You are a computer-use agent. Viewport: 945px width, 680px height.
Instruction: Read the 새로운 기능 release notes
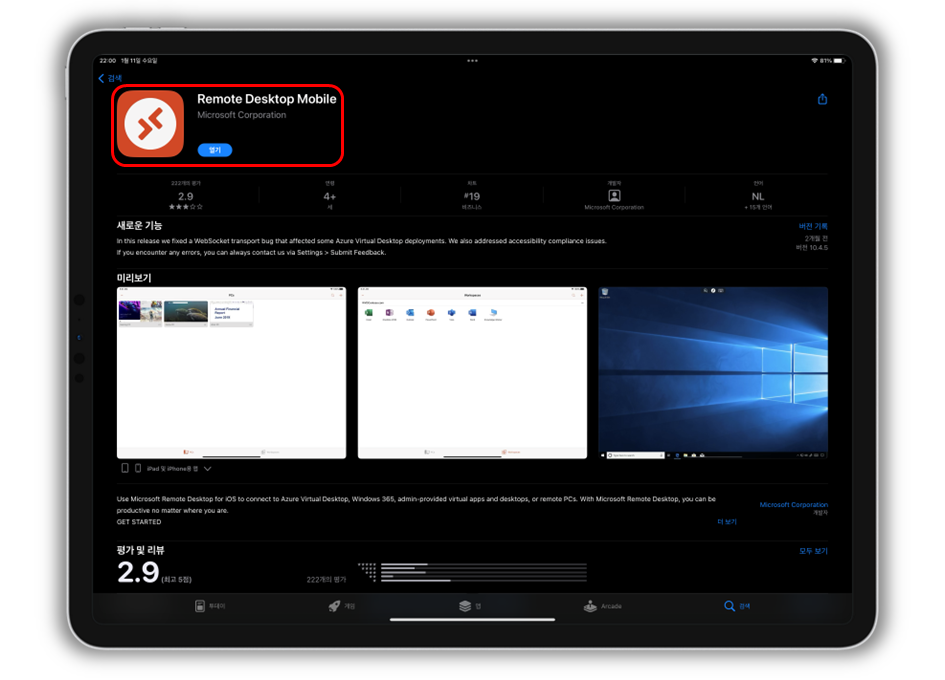tap(362, 247)
